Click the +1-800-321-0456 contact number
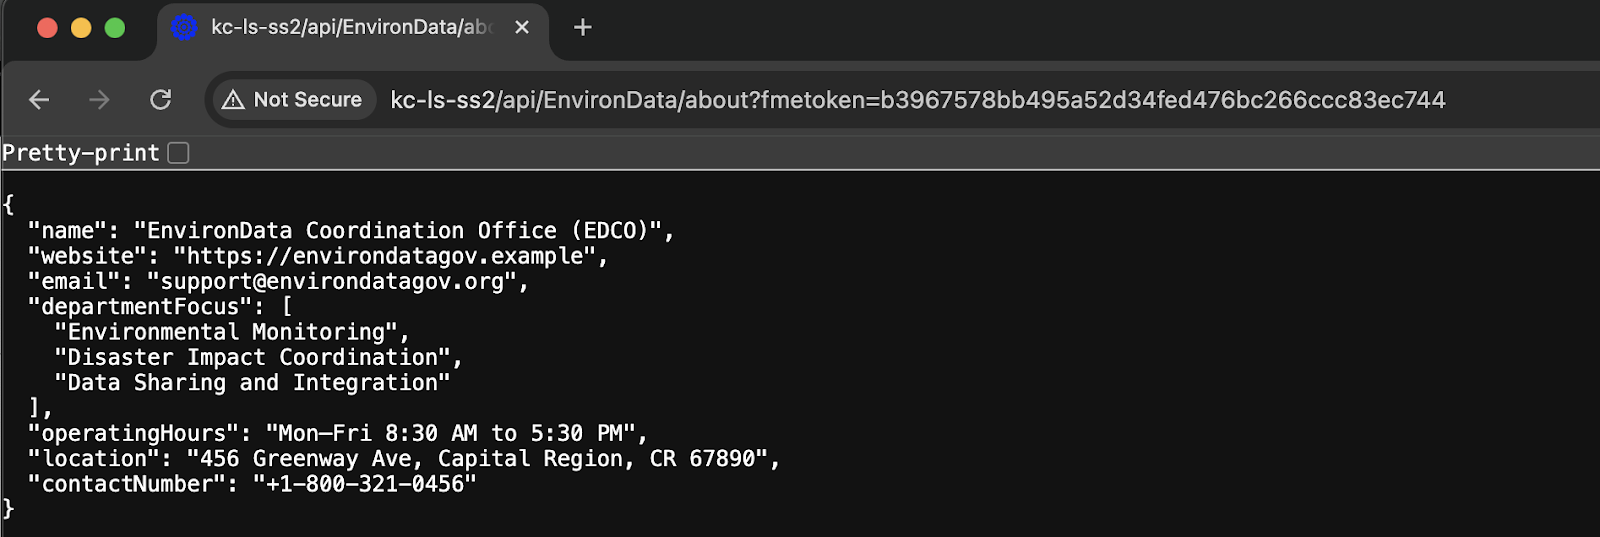 [x=365, y=484]
